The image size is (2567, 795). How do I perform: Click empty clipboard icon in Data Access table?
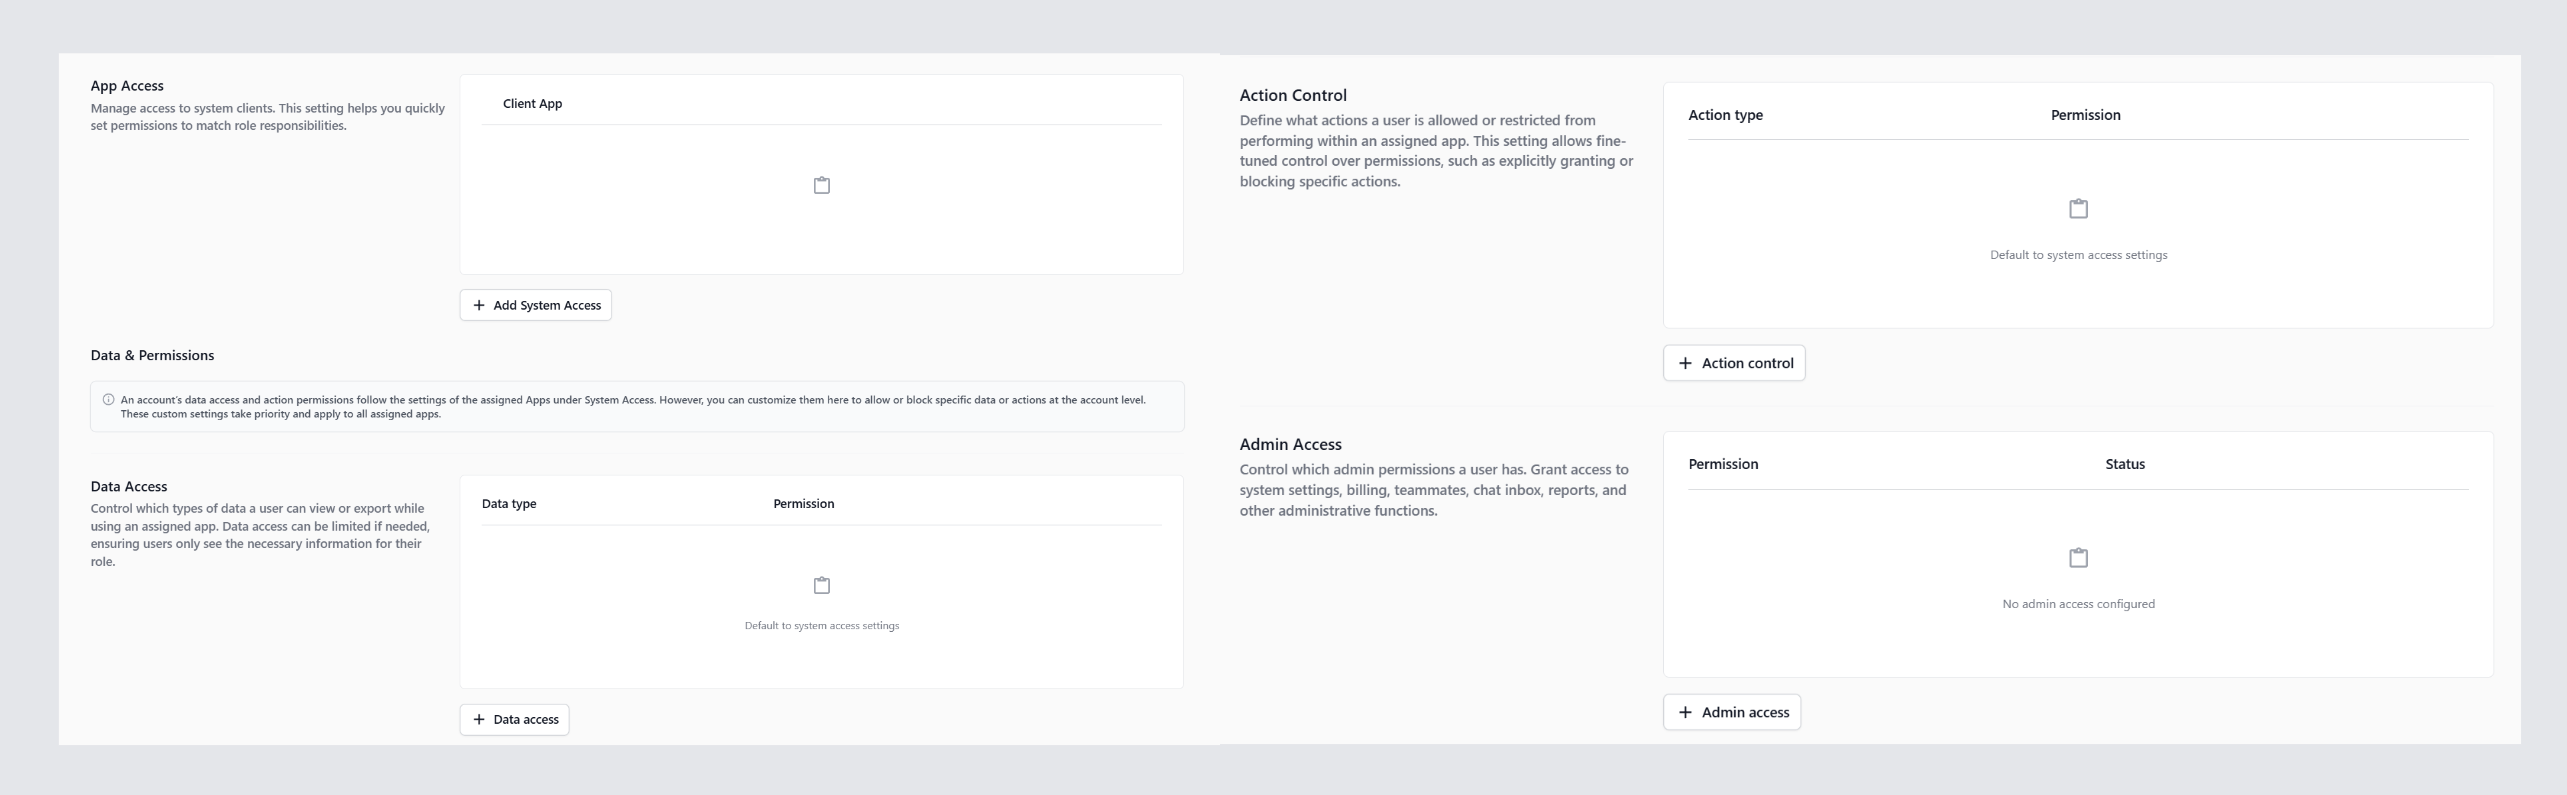point(822,585)
